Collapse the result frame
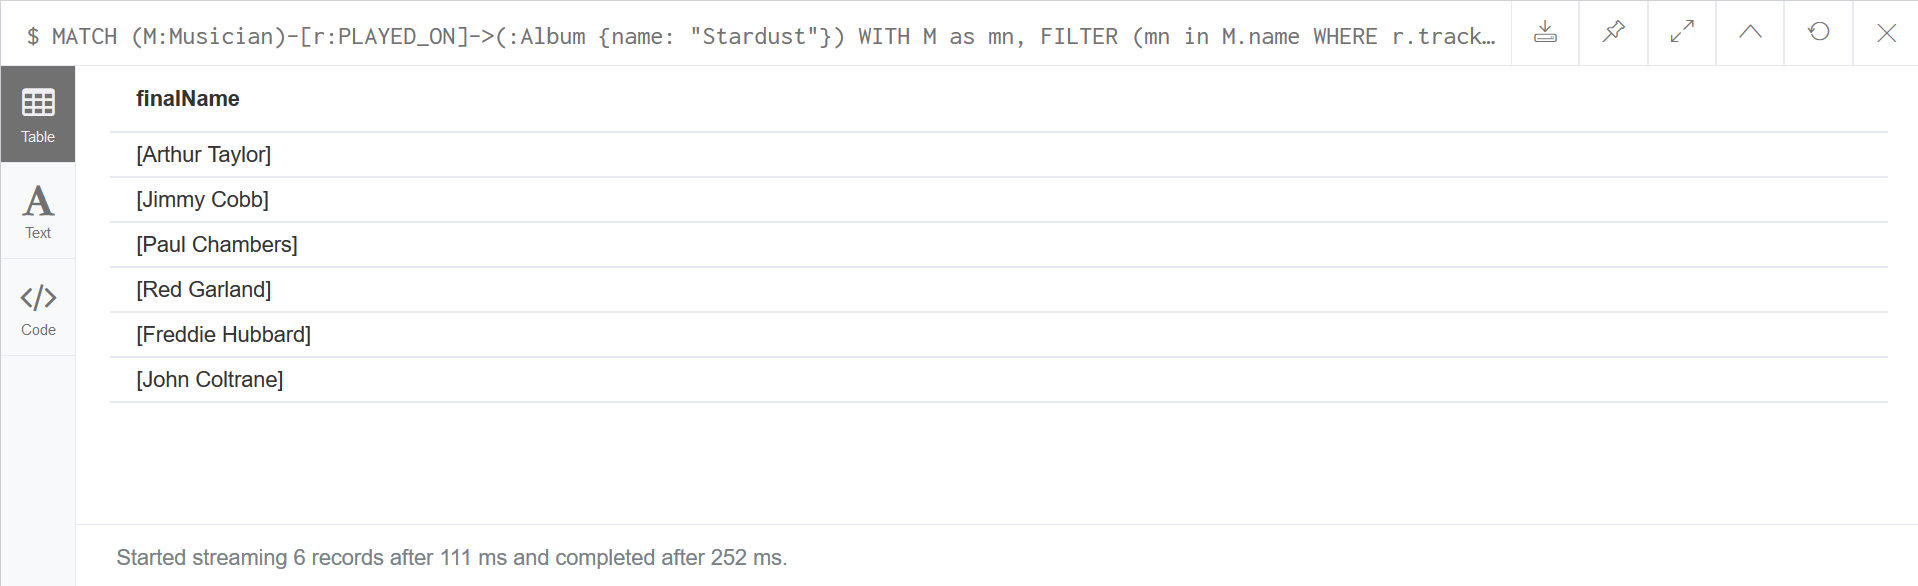The image size is (1918, 586). (1748, 33)
